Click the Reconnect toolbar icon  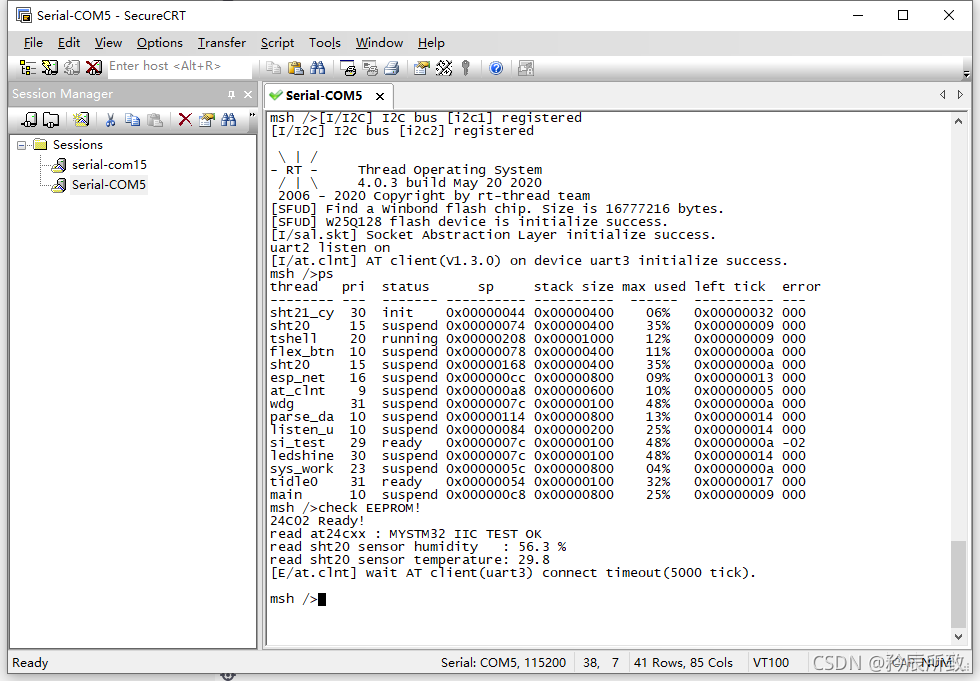(72, 67)
